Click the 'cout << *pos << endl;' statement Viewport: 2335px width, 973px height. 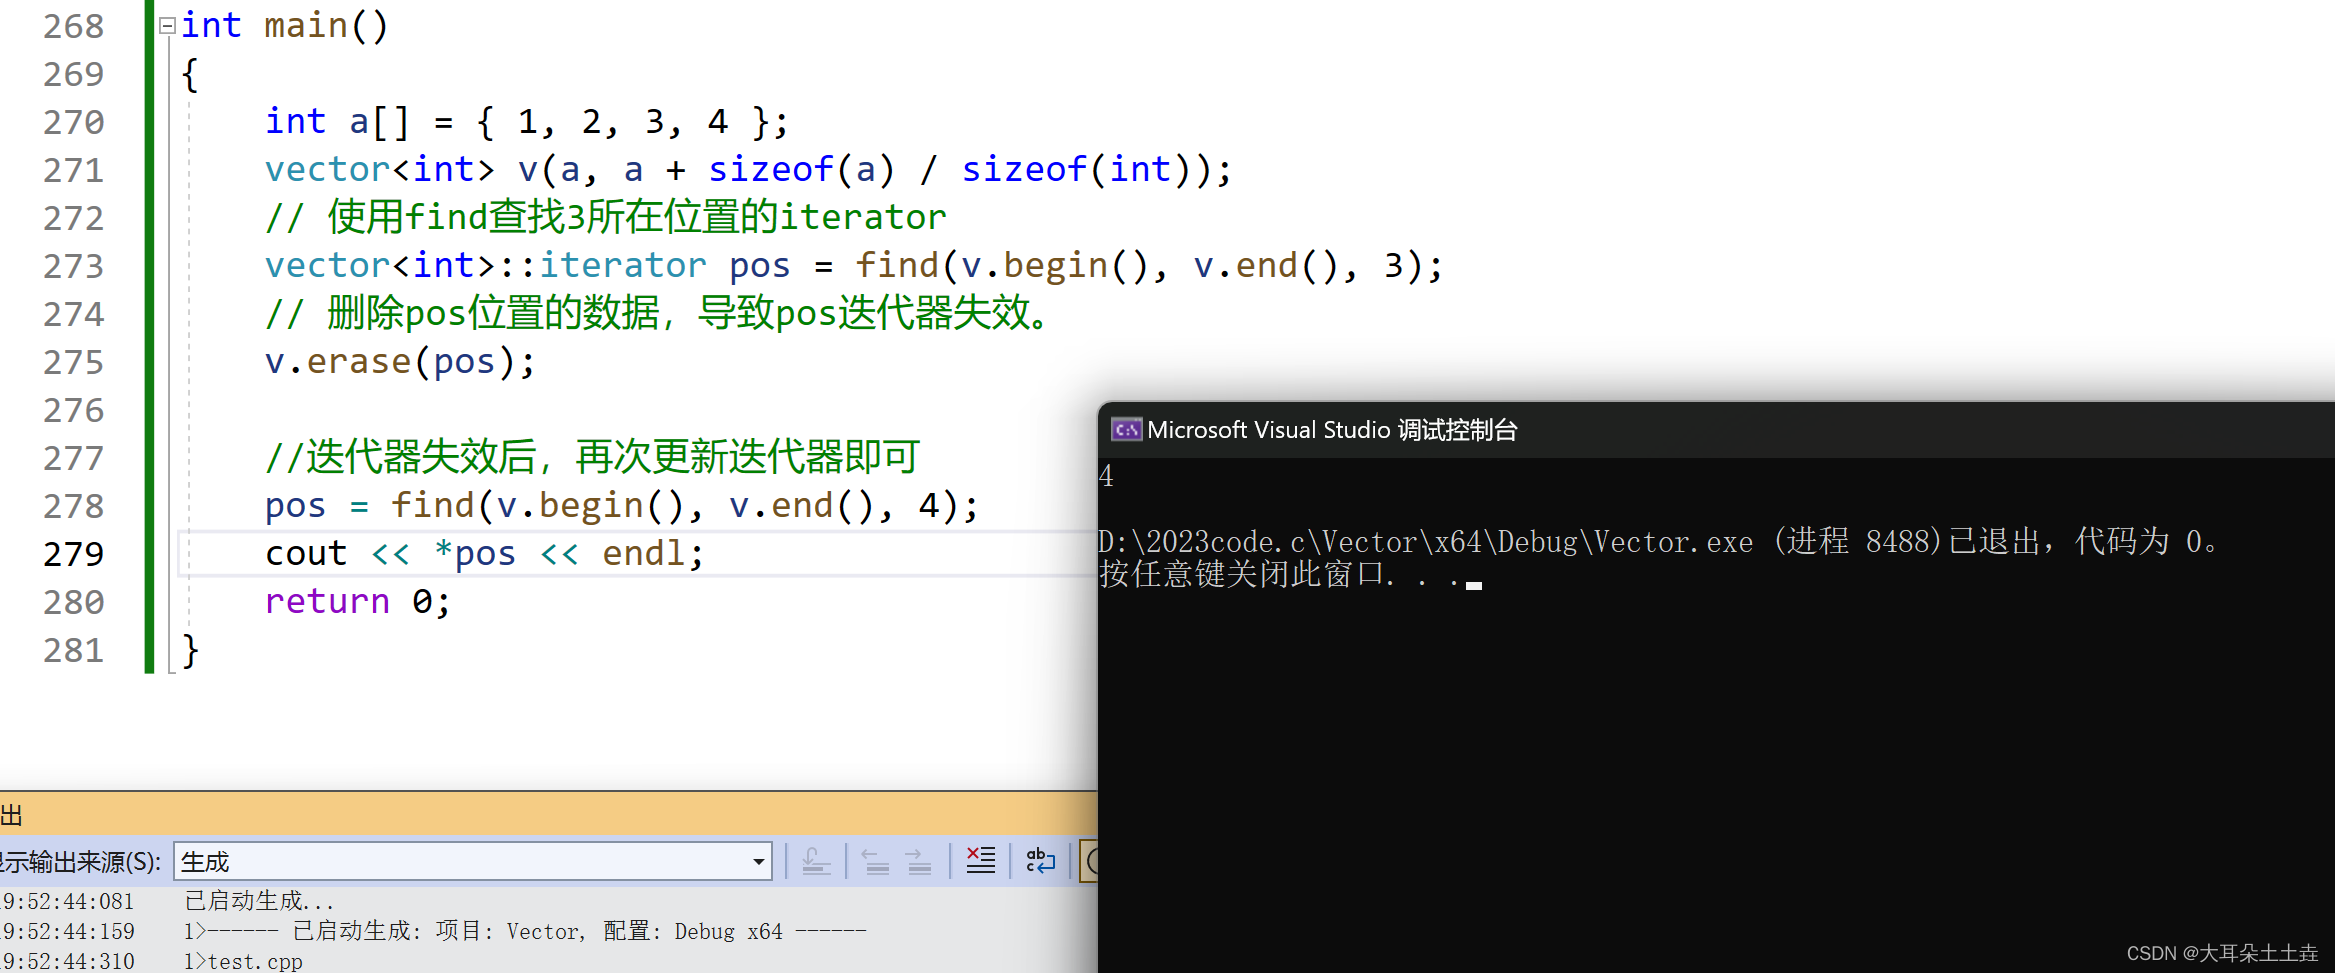point(485,554)
